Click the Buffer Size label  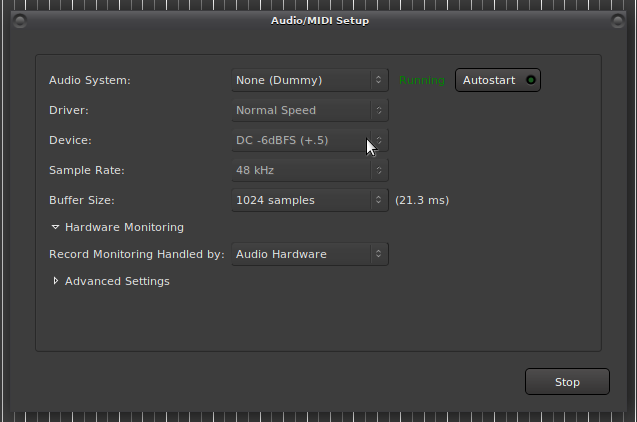point(82,200)
